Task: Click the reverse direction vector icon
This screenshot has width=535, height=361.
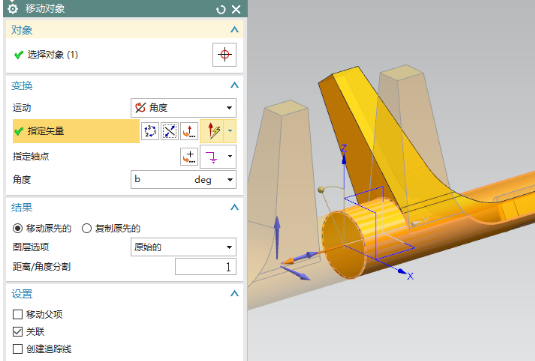Action: click(x=169, y=131)
